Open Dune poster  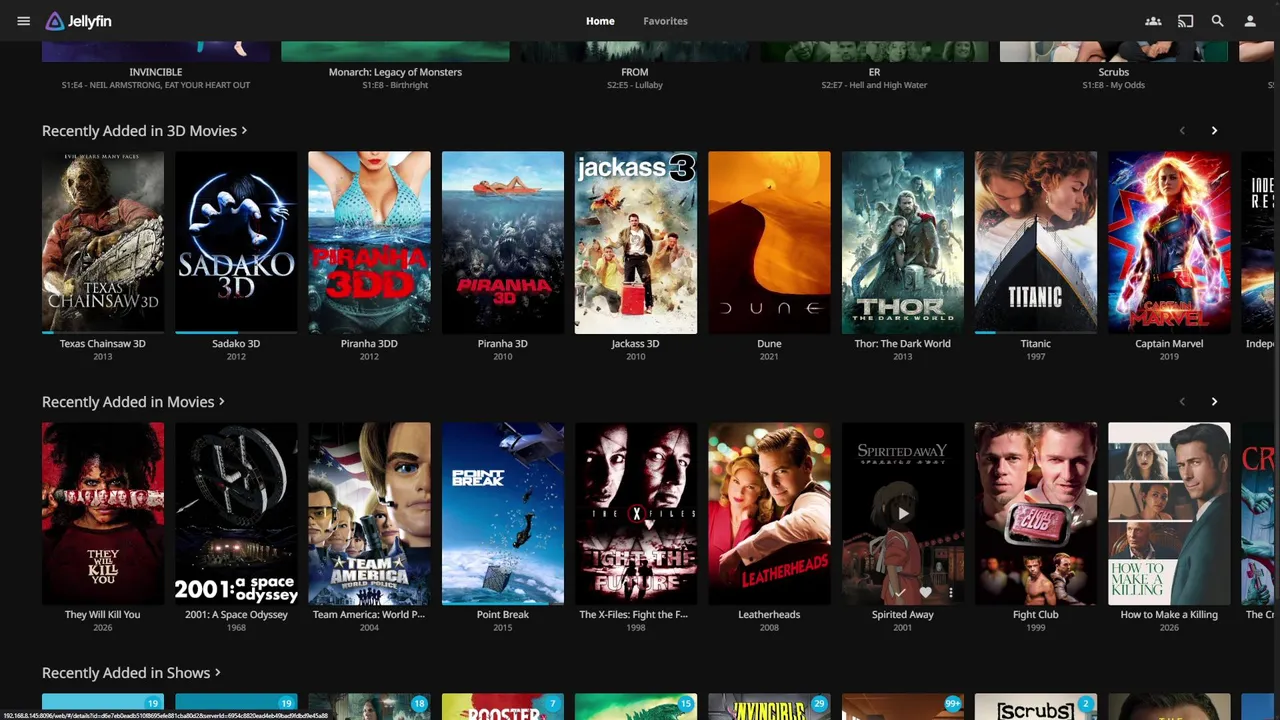[x=769, y=242]
